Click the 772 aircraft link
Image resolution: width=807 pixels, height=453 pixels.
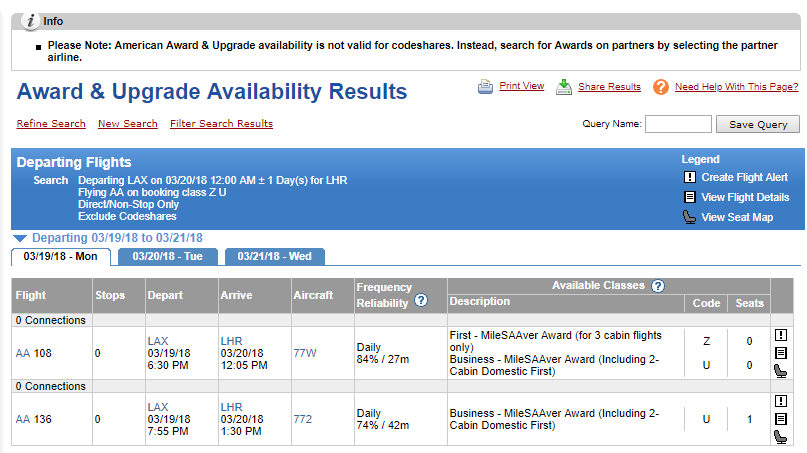click(303, 419)
